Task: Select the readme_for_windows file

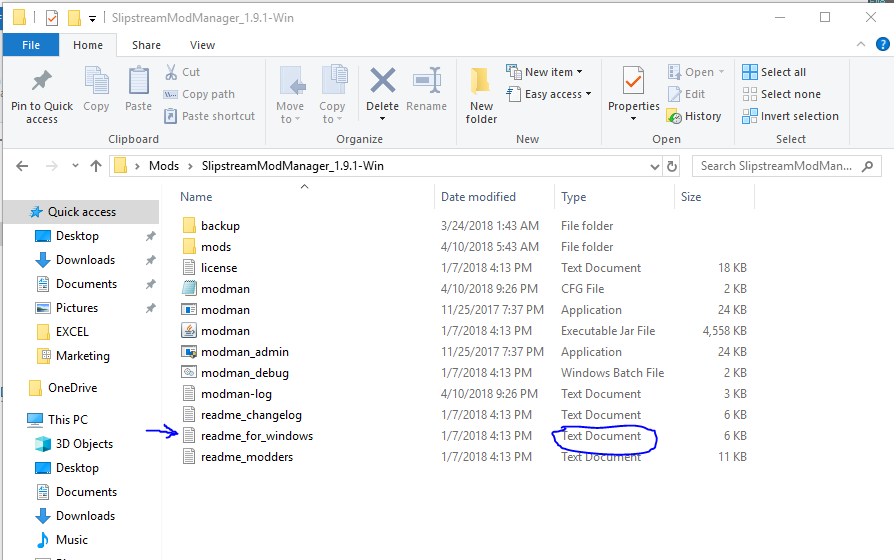Action: [257, 436]
